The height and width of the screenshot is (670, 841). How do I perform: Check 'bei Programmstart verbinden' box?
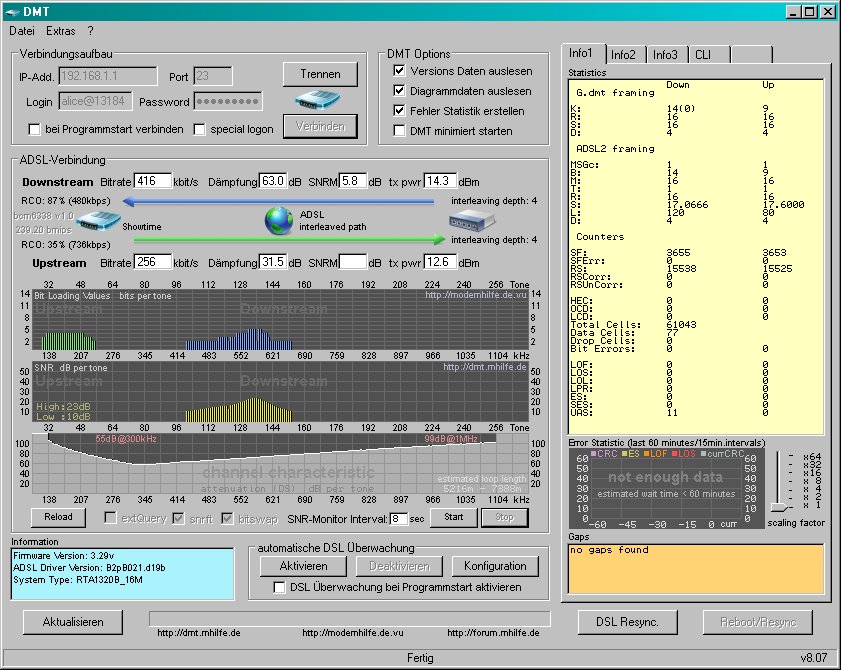click(35, 129)
